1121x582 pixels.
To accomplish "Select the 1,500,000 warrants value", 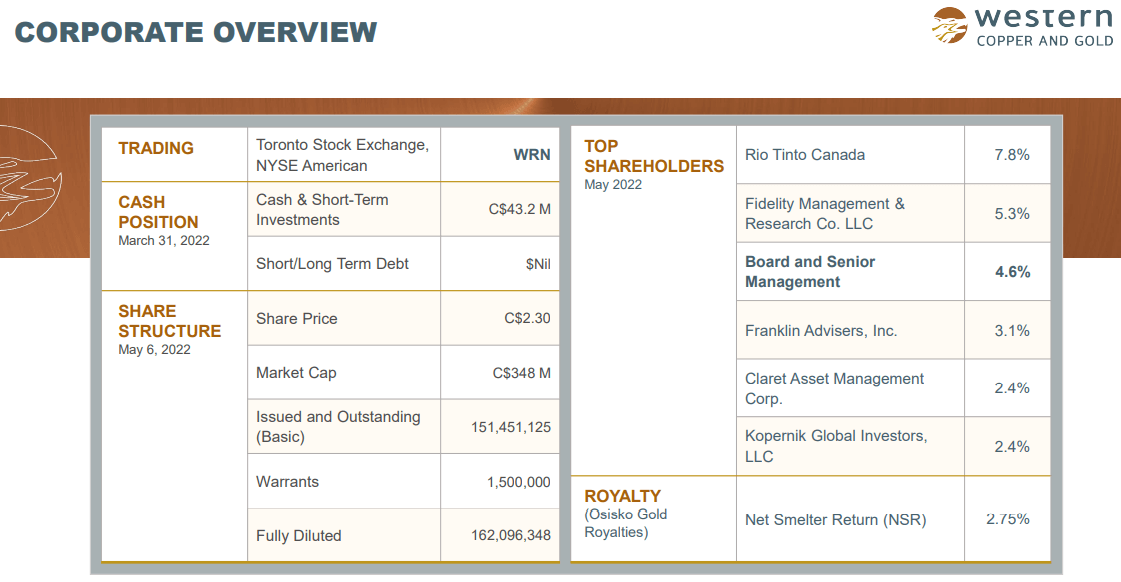I will [x=519, y=483].
